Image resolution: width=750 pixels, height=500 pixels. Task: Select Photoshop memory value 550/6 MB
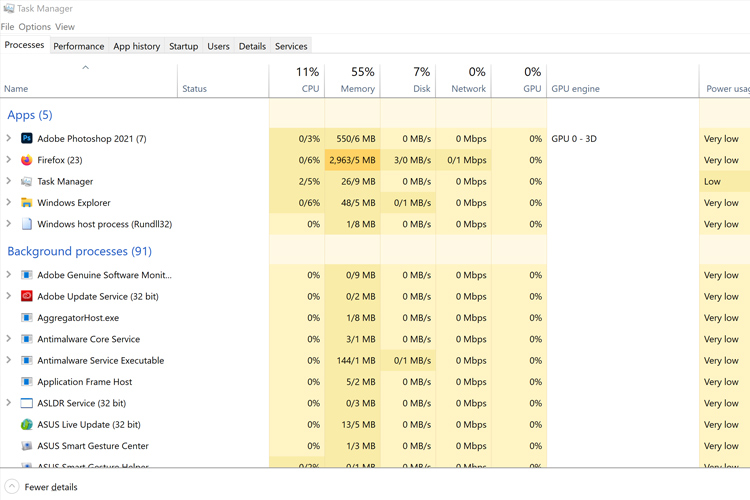point(353,139)
